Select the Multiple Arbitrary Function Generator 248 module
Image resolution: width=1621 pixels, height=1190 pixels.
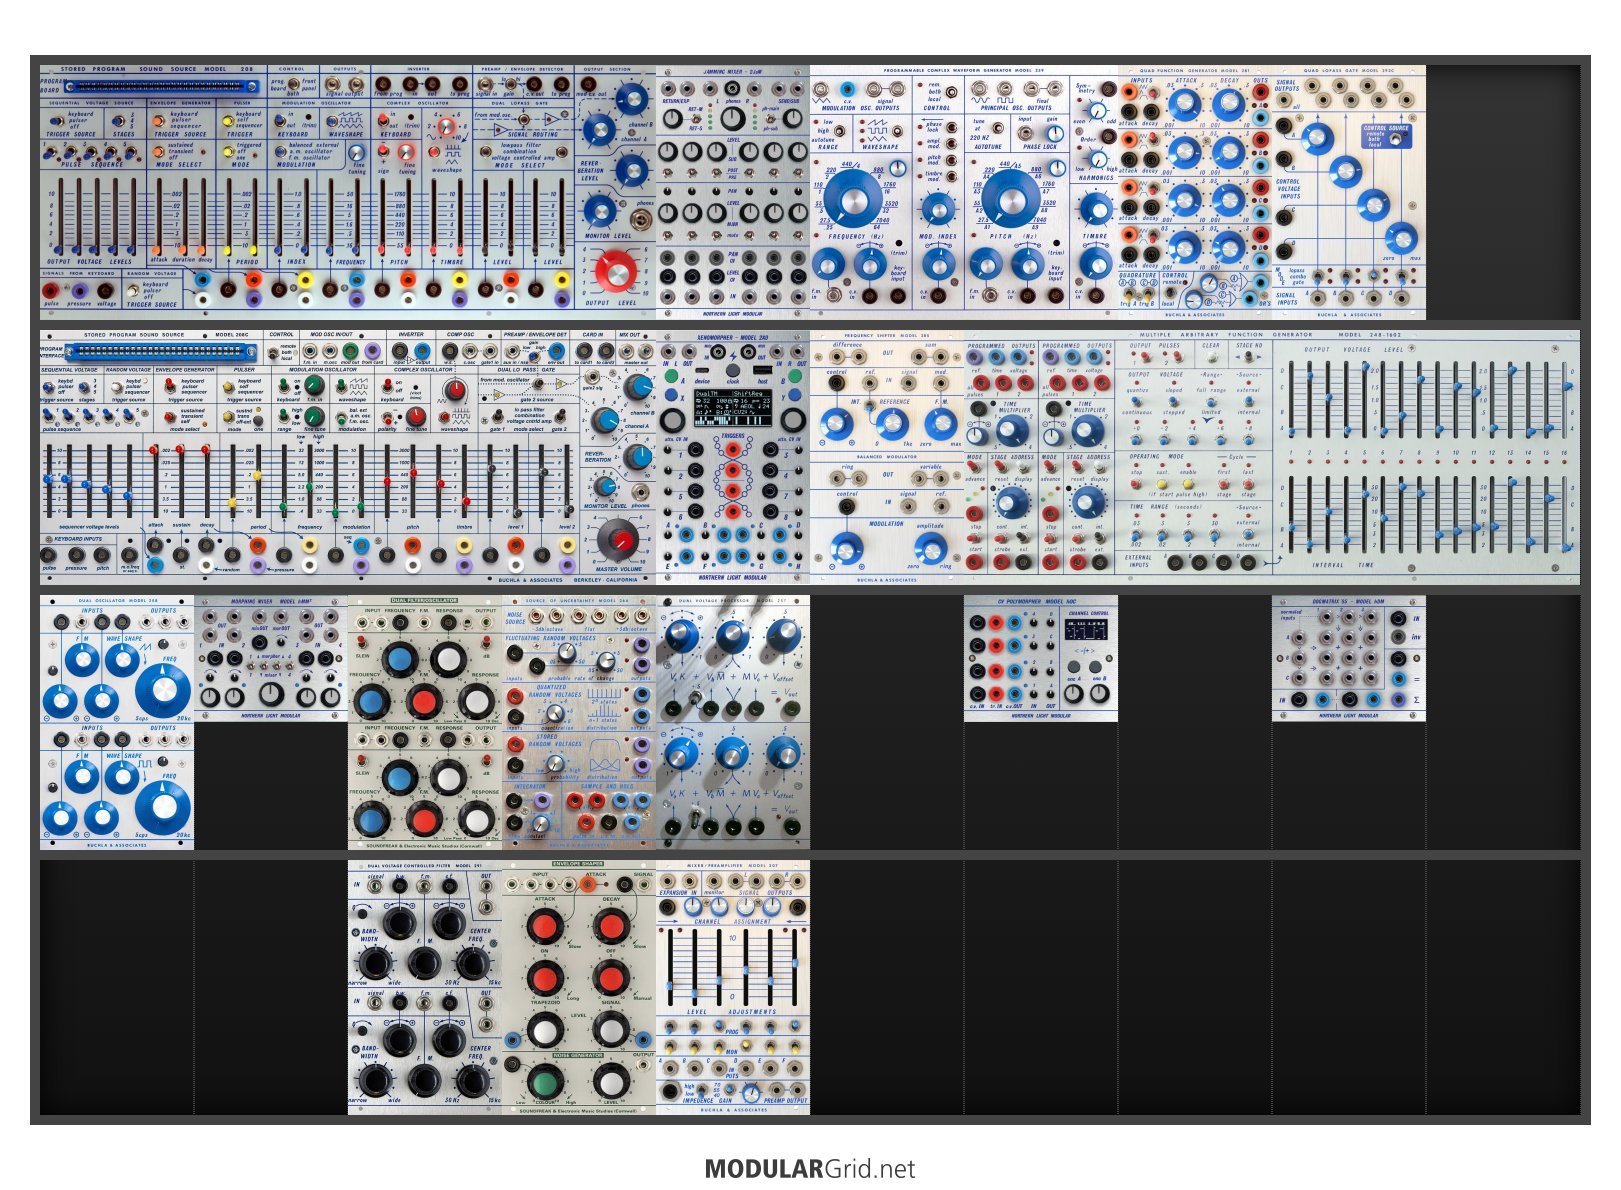click(x=1349, y=457)
